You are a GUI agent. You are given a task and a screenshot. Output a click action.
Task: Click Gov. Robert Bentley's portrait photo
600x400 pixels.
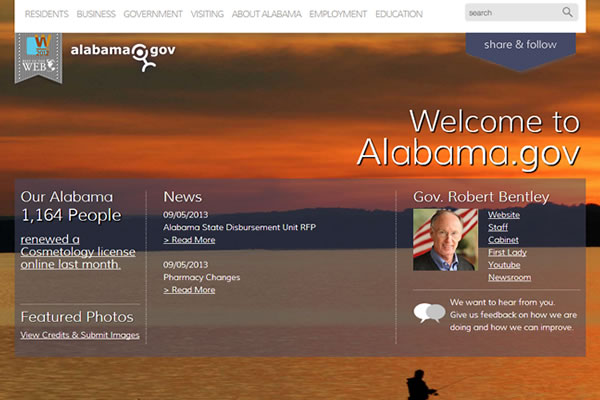click(445, 240)
